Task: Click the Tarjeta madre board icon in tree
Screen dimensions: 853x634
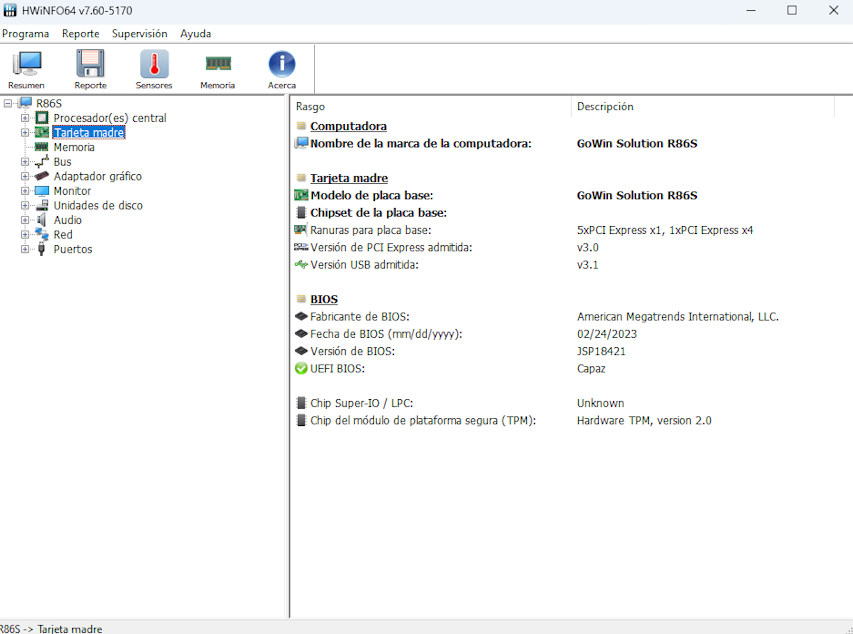Action: pyautogui.click(x=42, y=132)
